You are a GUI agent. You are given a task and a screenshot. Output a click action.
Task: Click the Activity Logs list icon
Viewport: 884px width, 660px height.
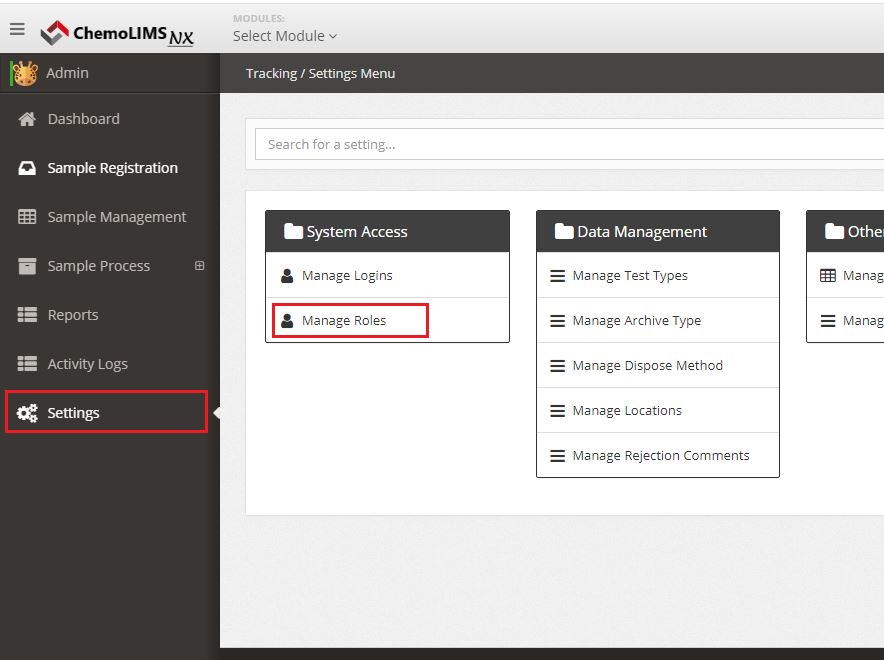pyautogui.click(x=27, y=364)
